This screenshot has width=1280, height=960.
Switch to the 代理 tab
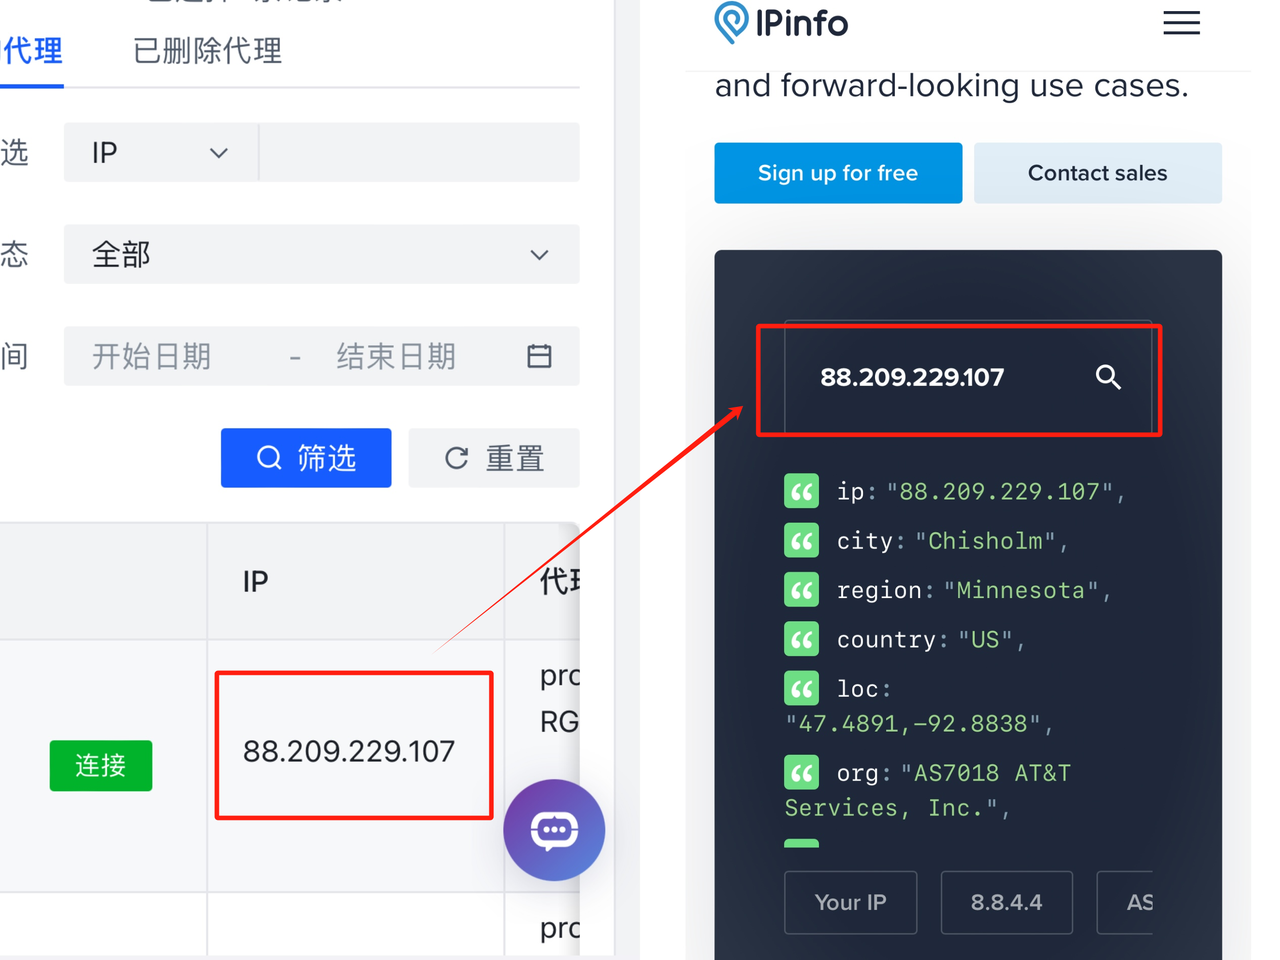tap(32, 51)
